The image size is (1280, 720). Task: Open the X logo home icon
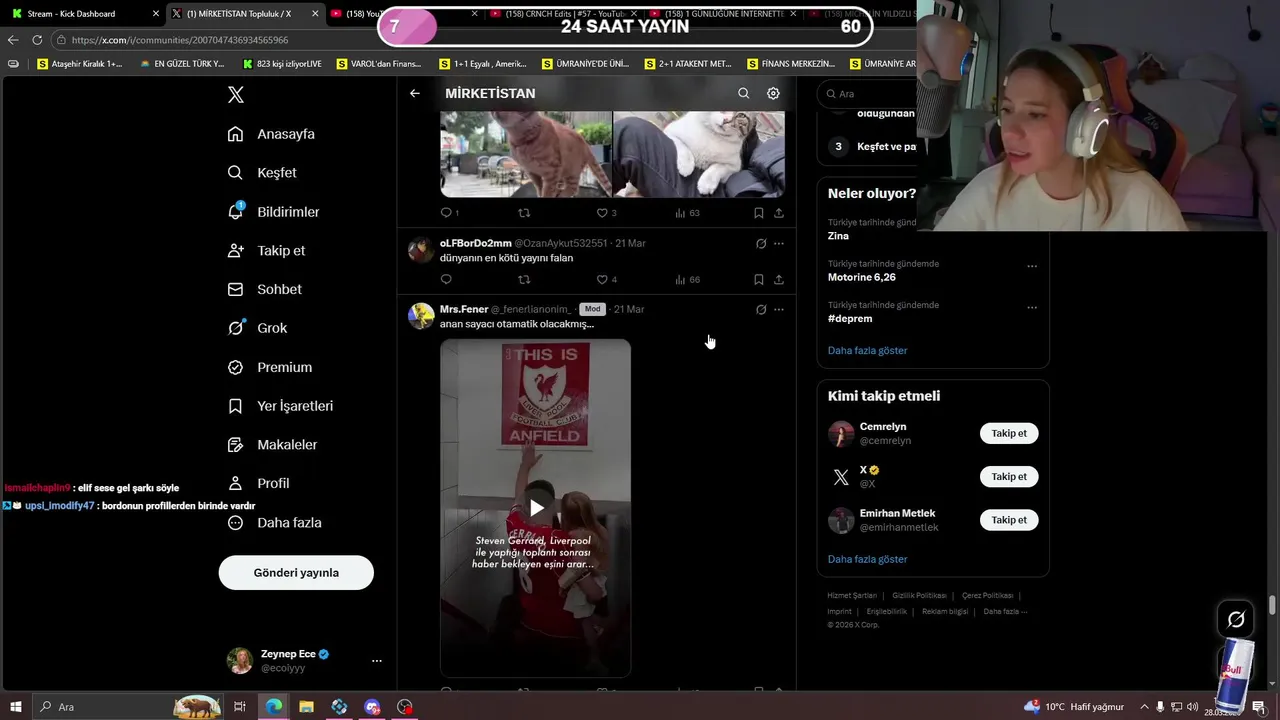(x=236, y=95)
